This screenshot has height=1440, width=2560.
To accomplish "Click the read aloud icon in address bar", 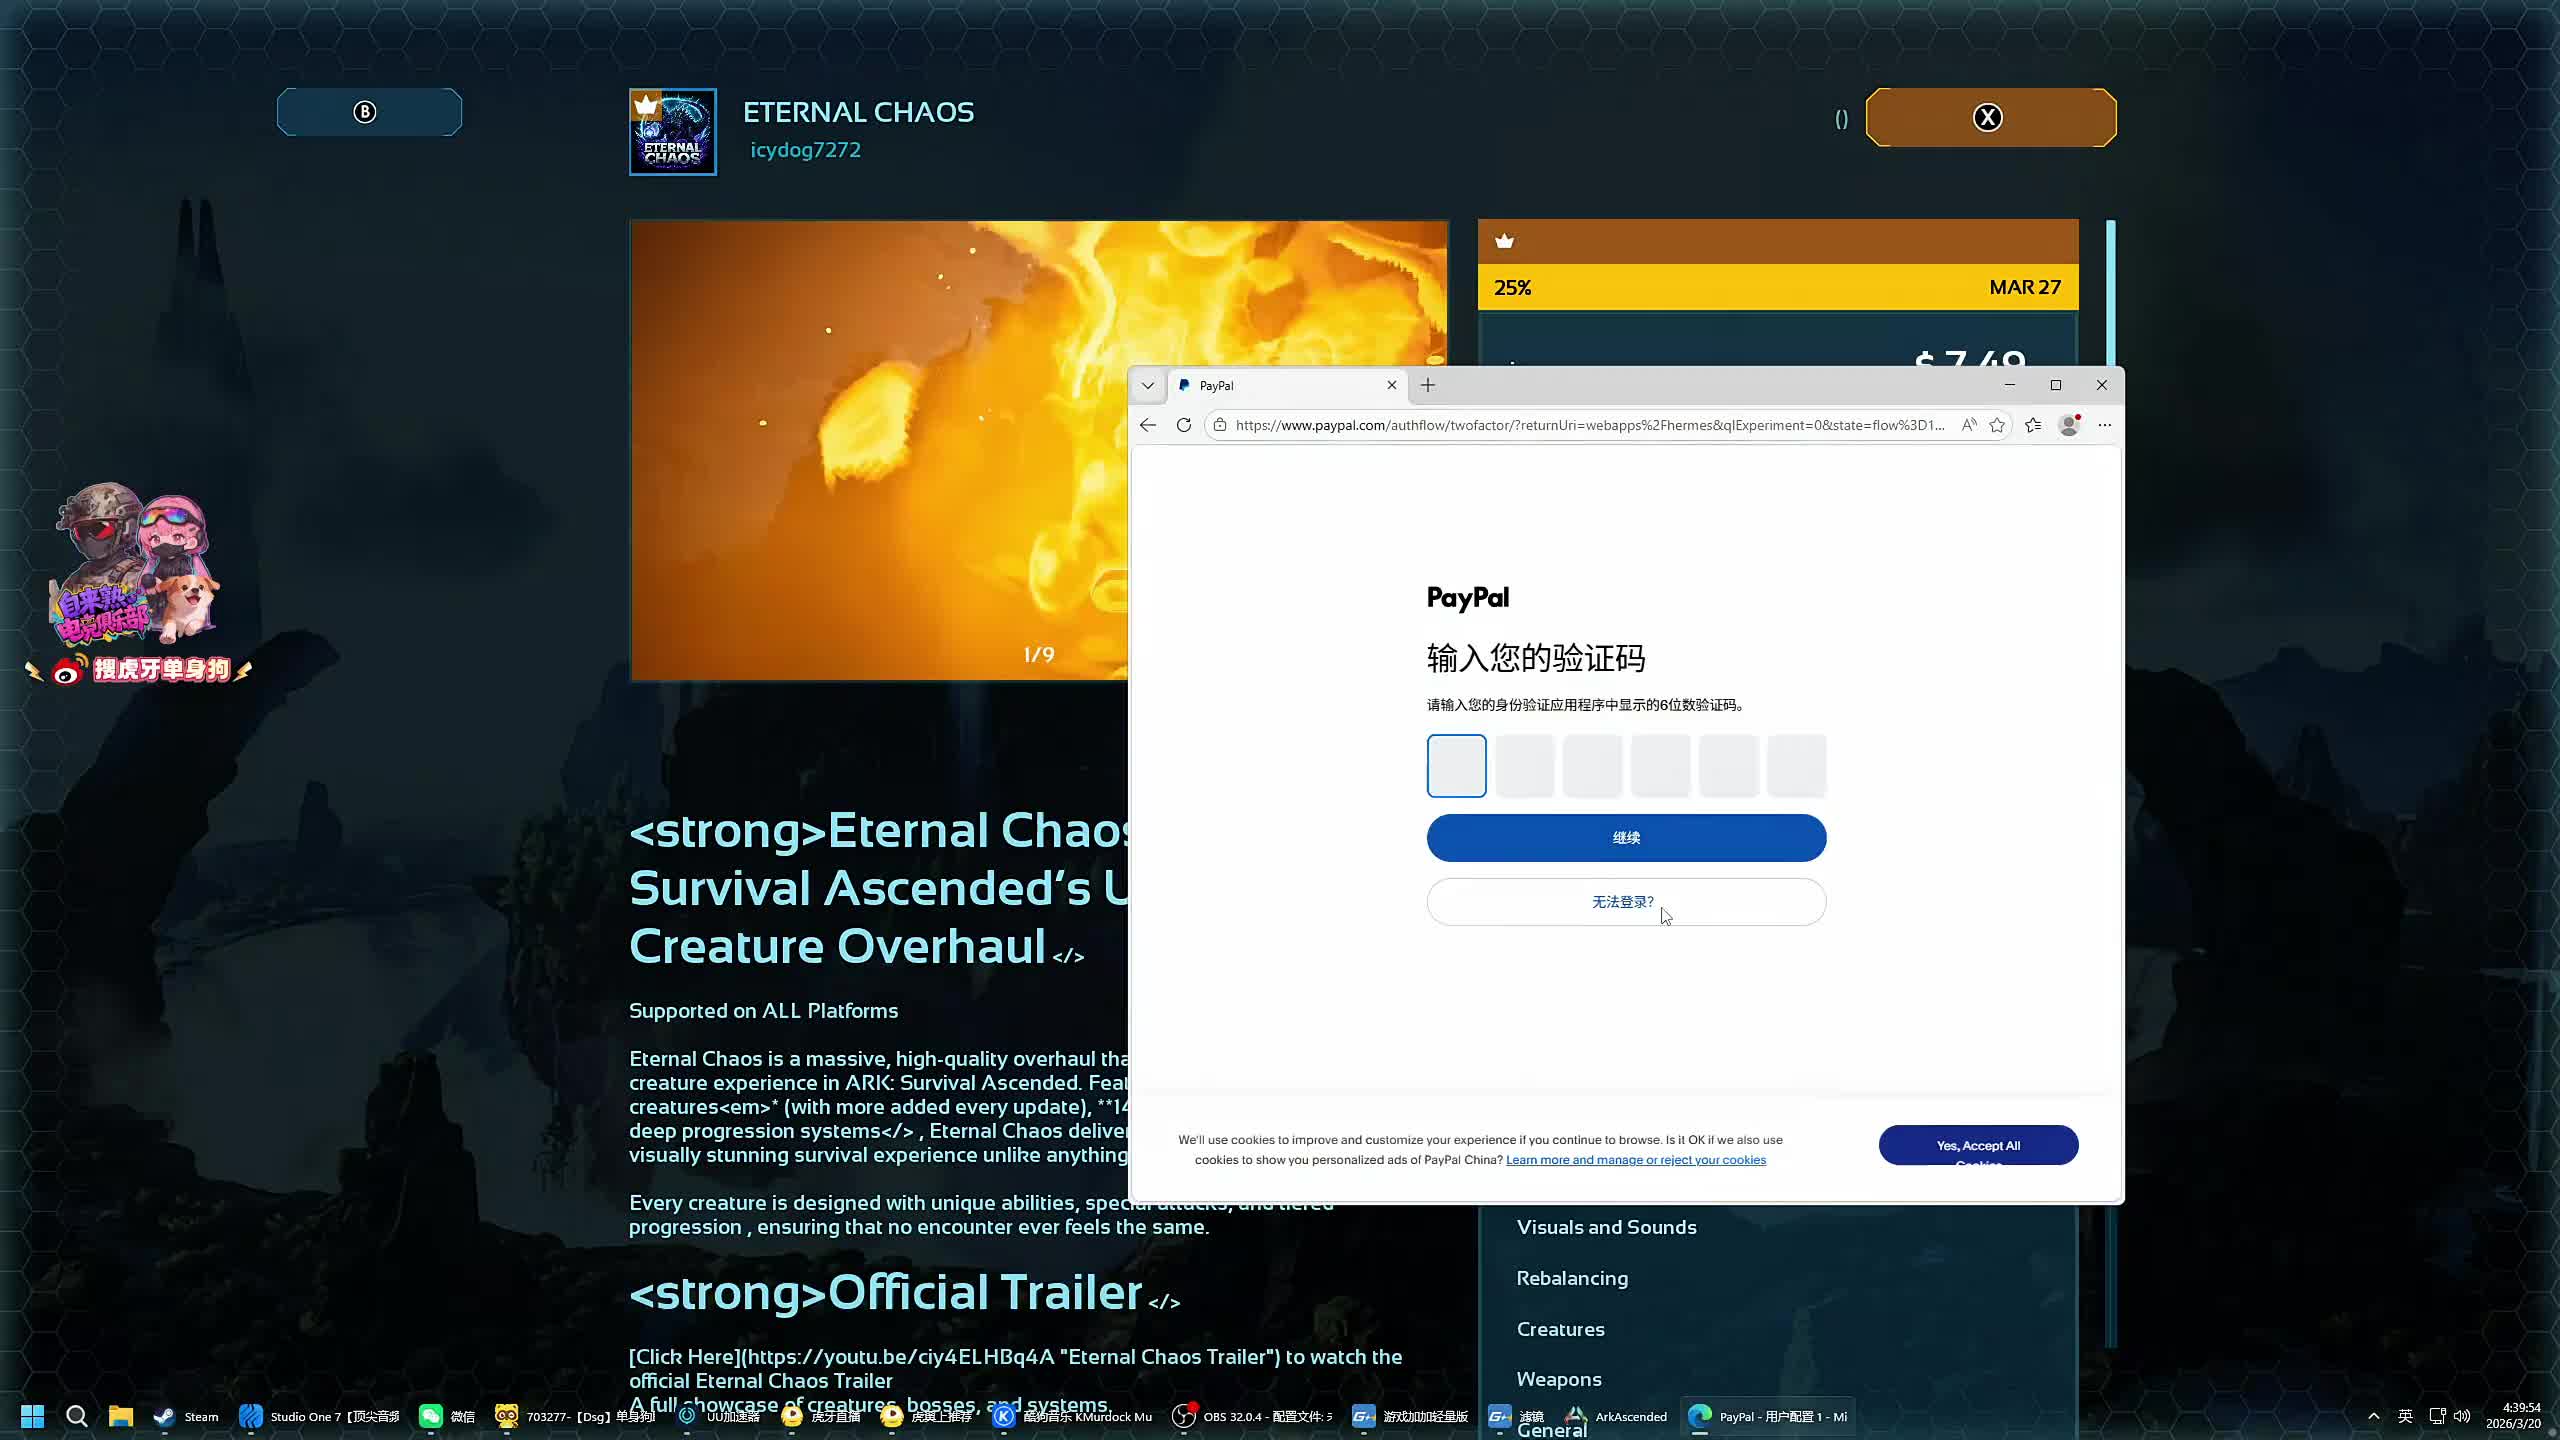I will (1968, 425).
